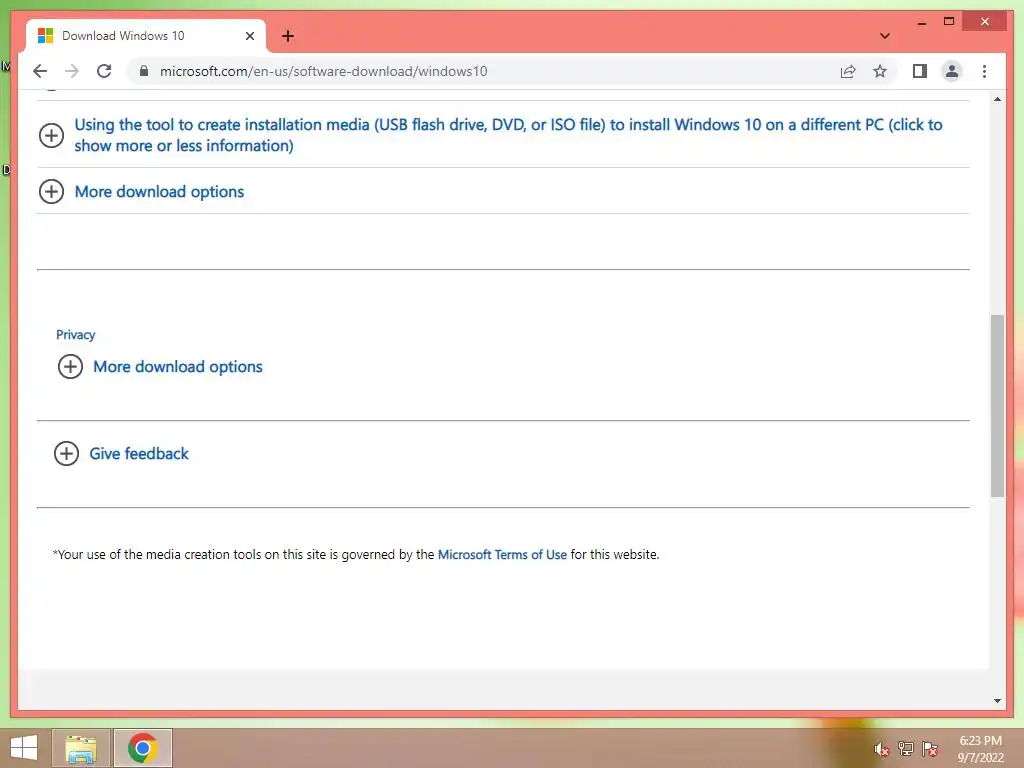Close the Download Windows 10 tab

coord(249,36)
